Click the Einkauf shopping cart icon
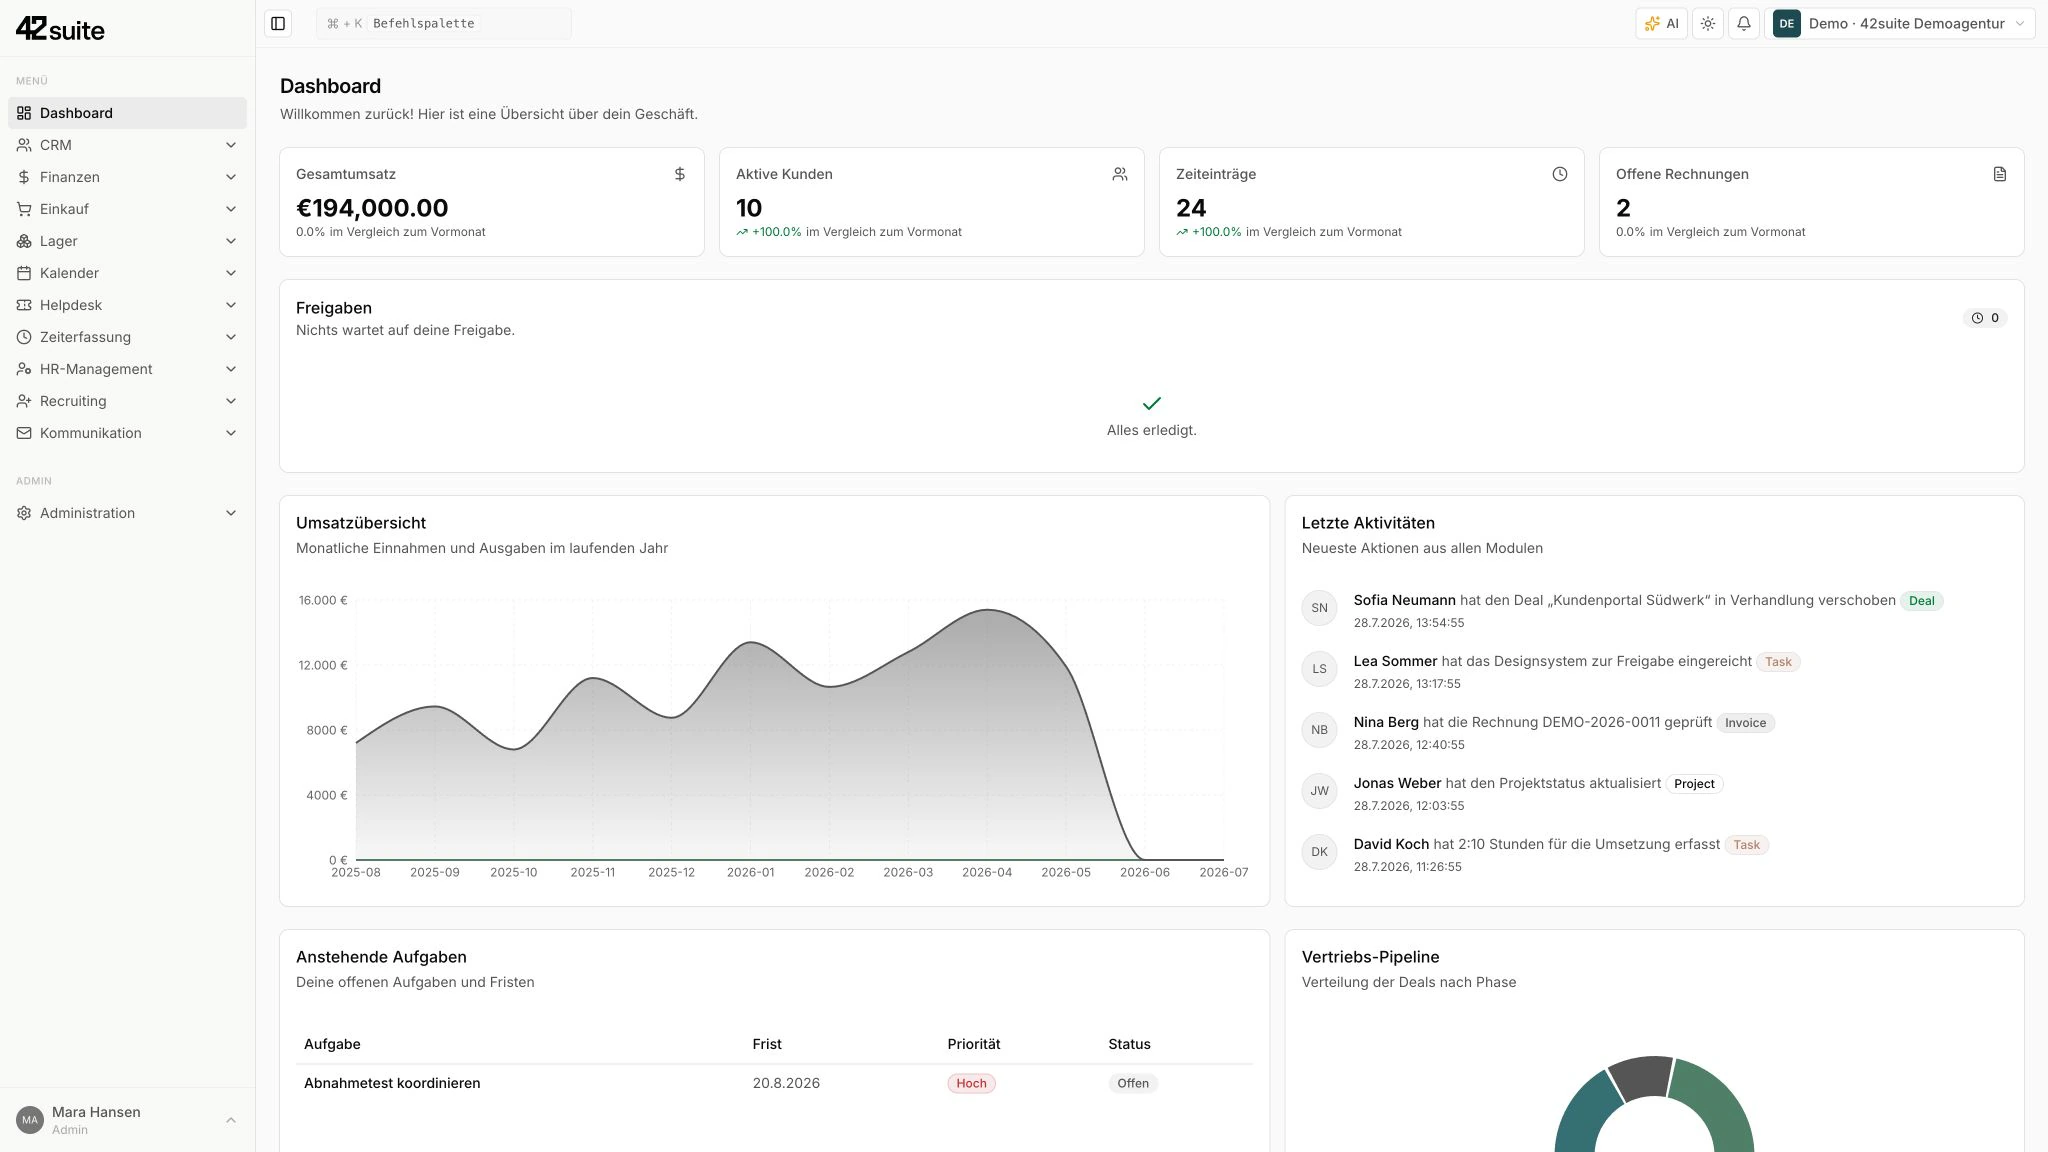 click(x=24, y=209)
